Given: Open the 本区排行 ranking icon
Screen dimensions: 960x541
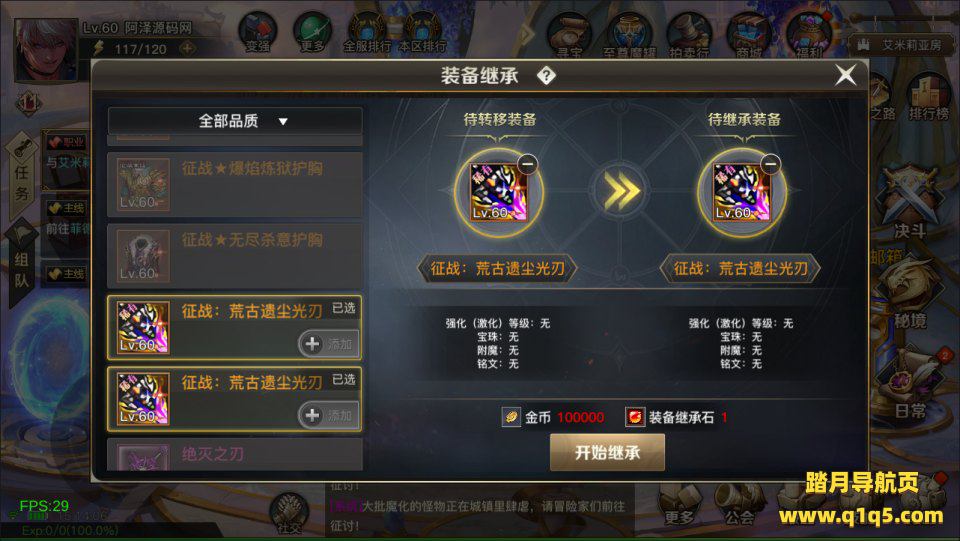Looking at the screenshot, I should (422, 32).
